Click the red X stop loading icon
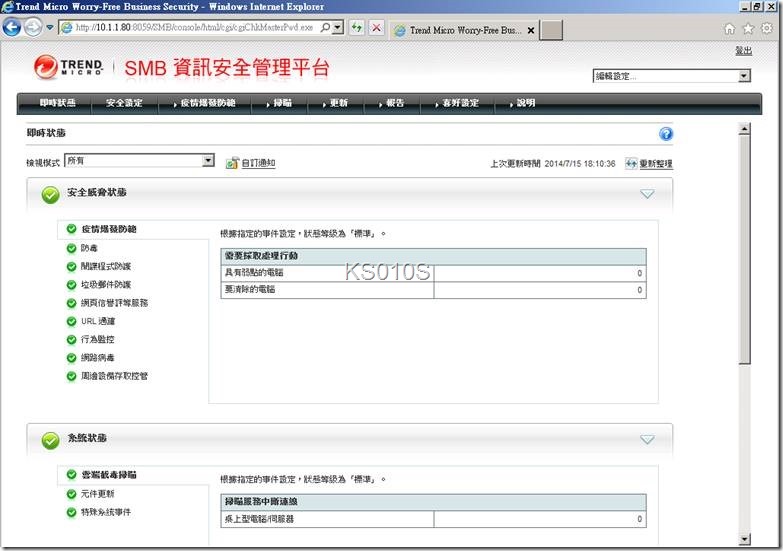 [377, 27]
